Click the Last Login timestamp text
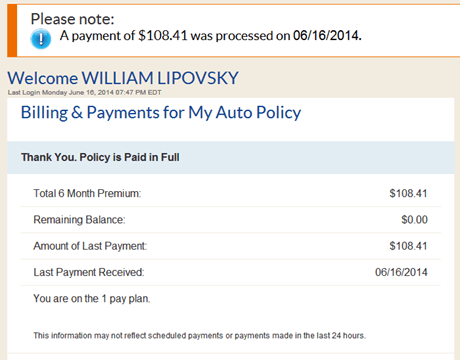460x360 pixels. 85,93
